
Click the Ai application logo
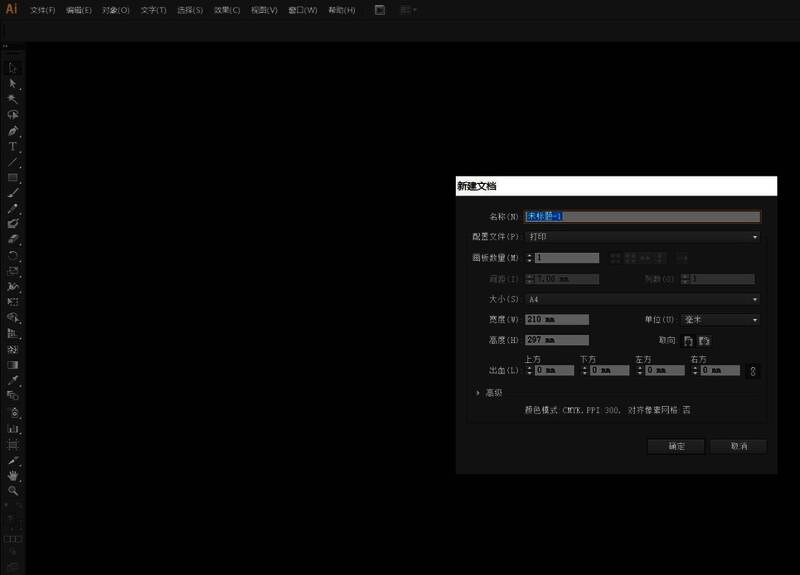[x=11, y=9]
